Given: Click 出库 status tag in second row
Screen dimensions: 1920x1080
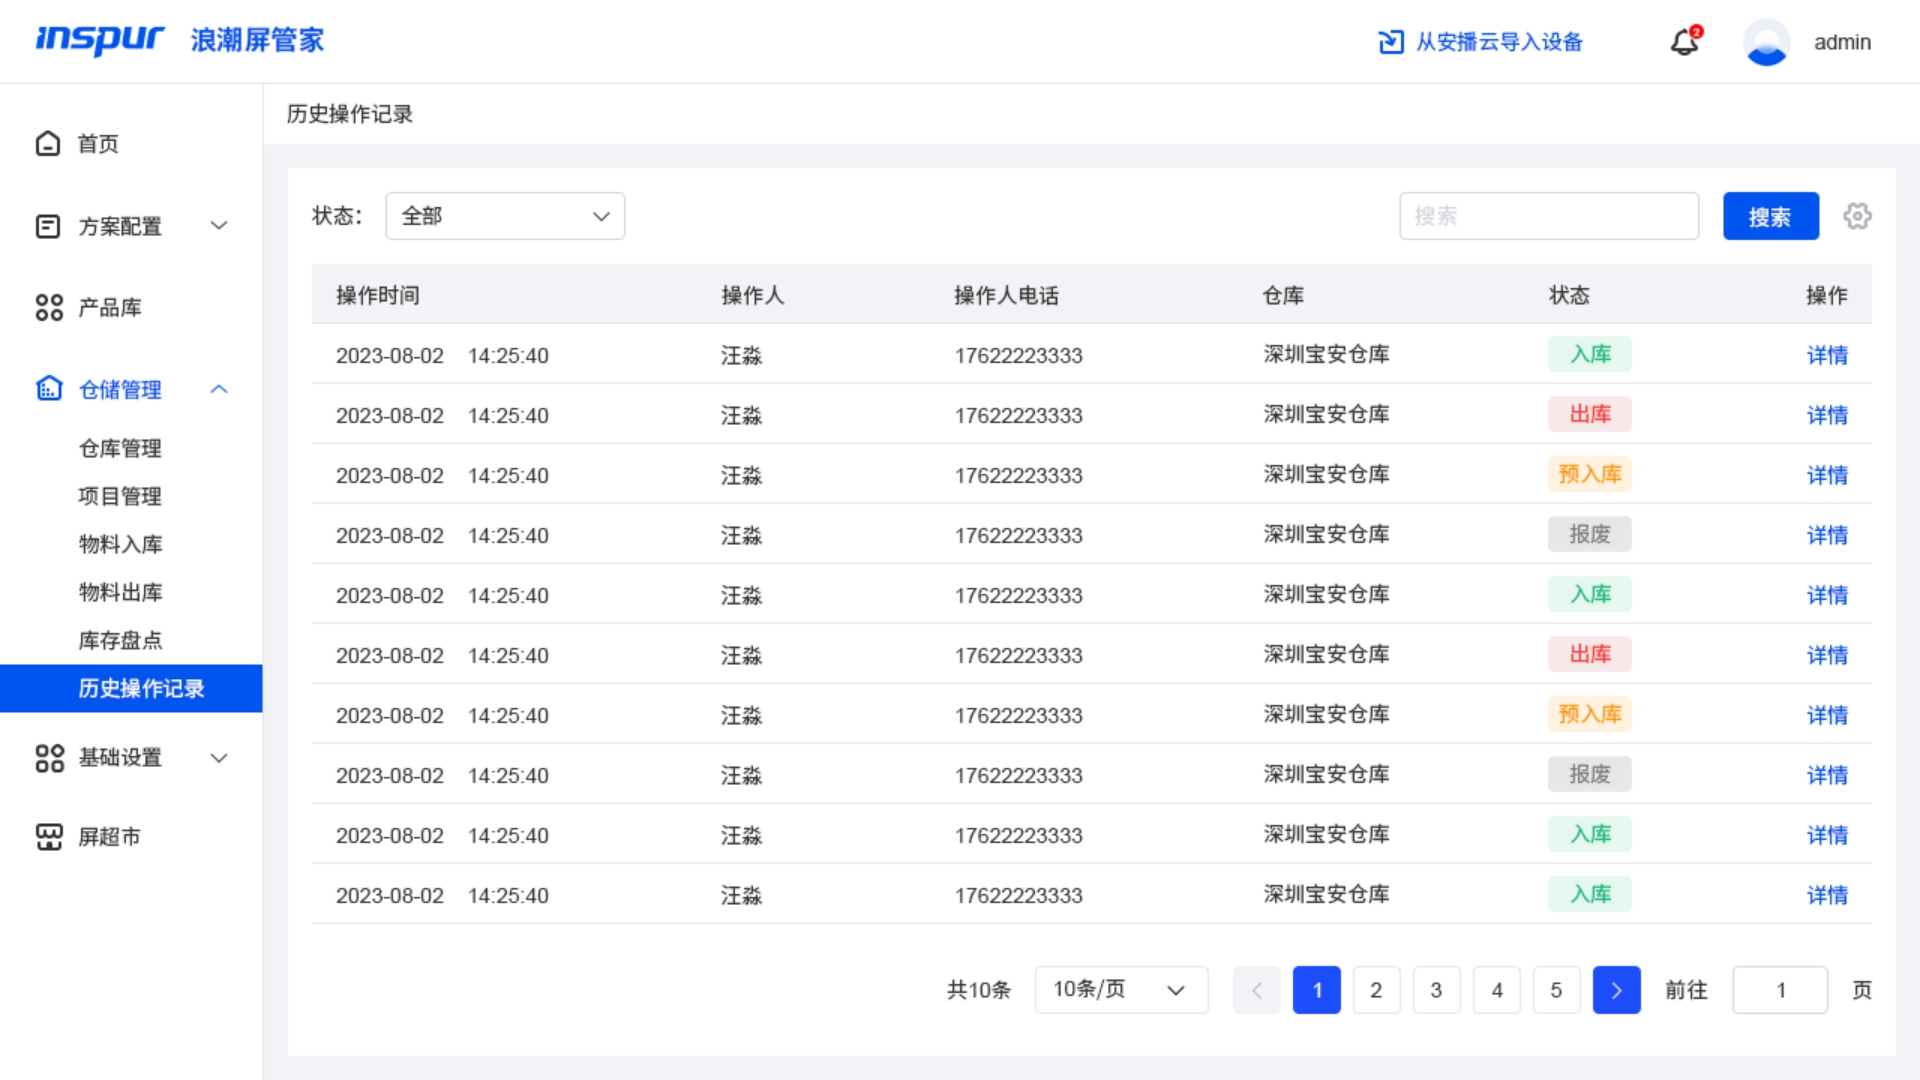Looking at the screenshot, I should point(1590,414).
